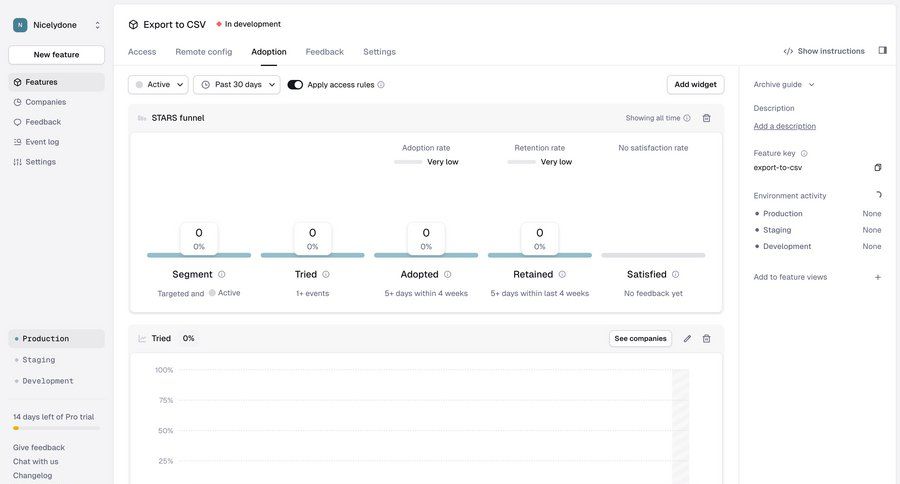This screenshot has width=900, height=484.
Task: Switch to the Remote config tab
Action: [x=203, y=52]
